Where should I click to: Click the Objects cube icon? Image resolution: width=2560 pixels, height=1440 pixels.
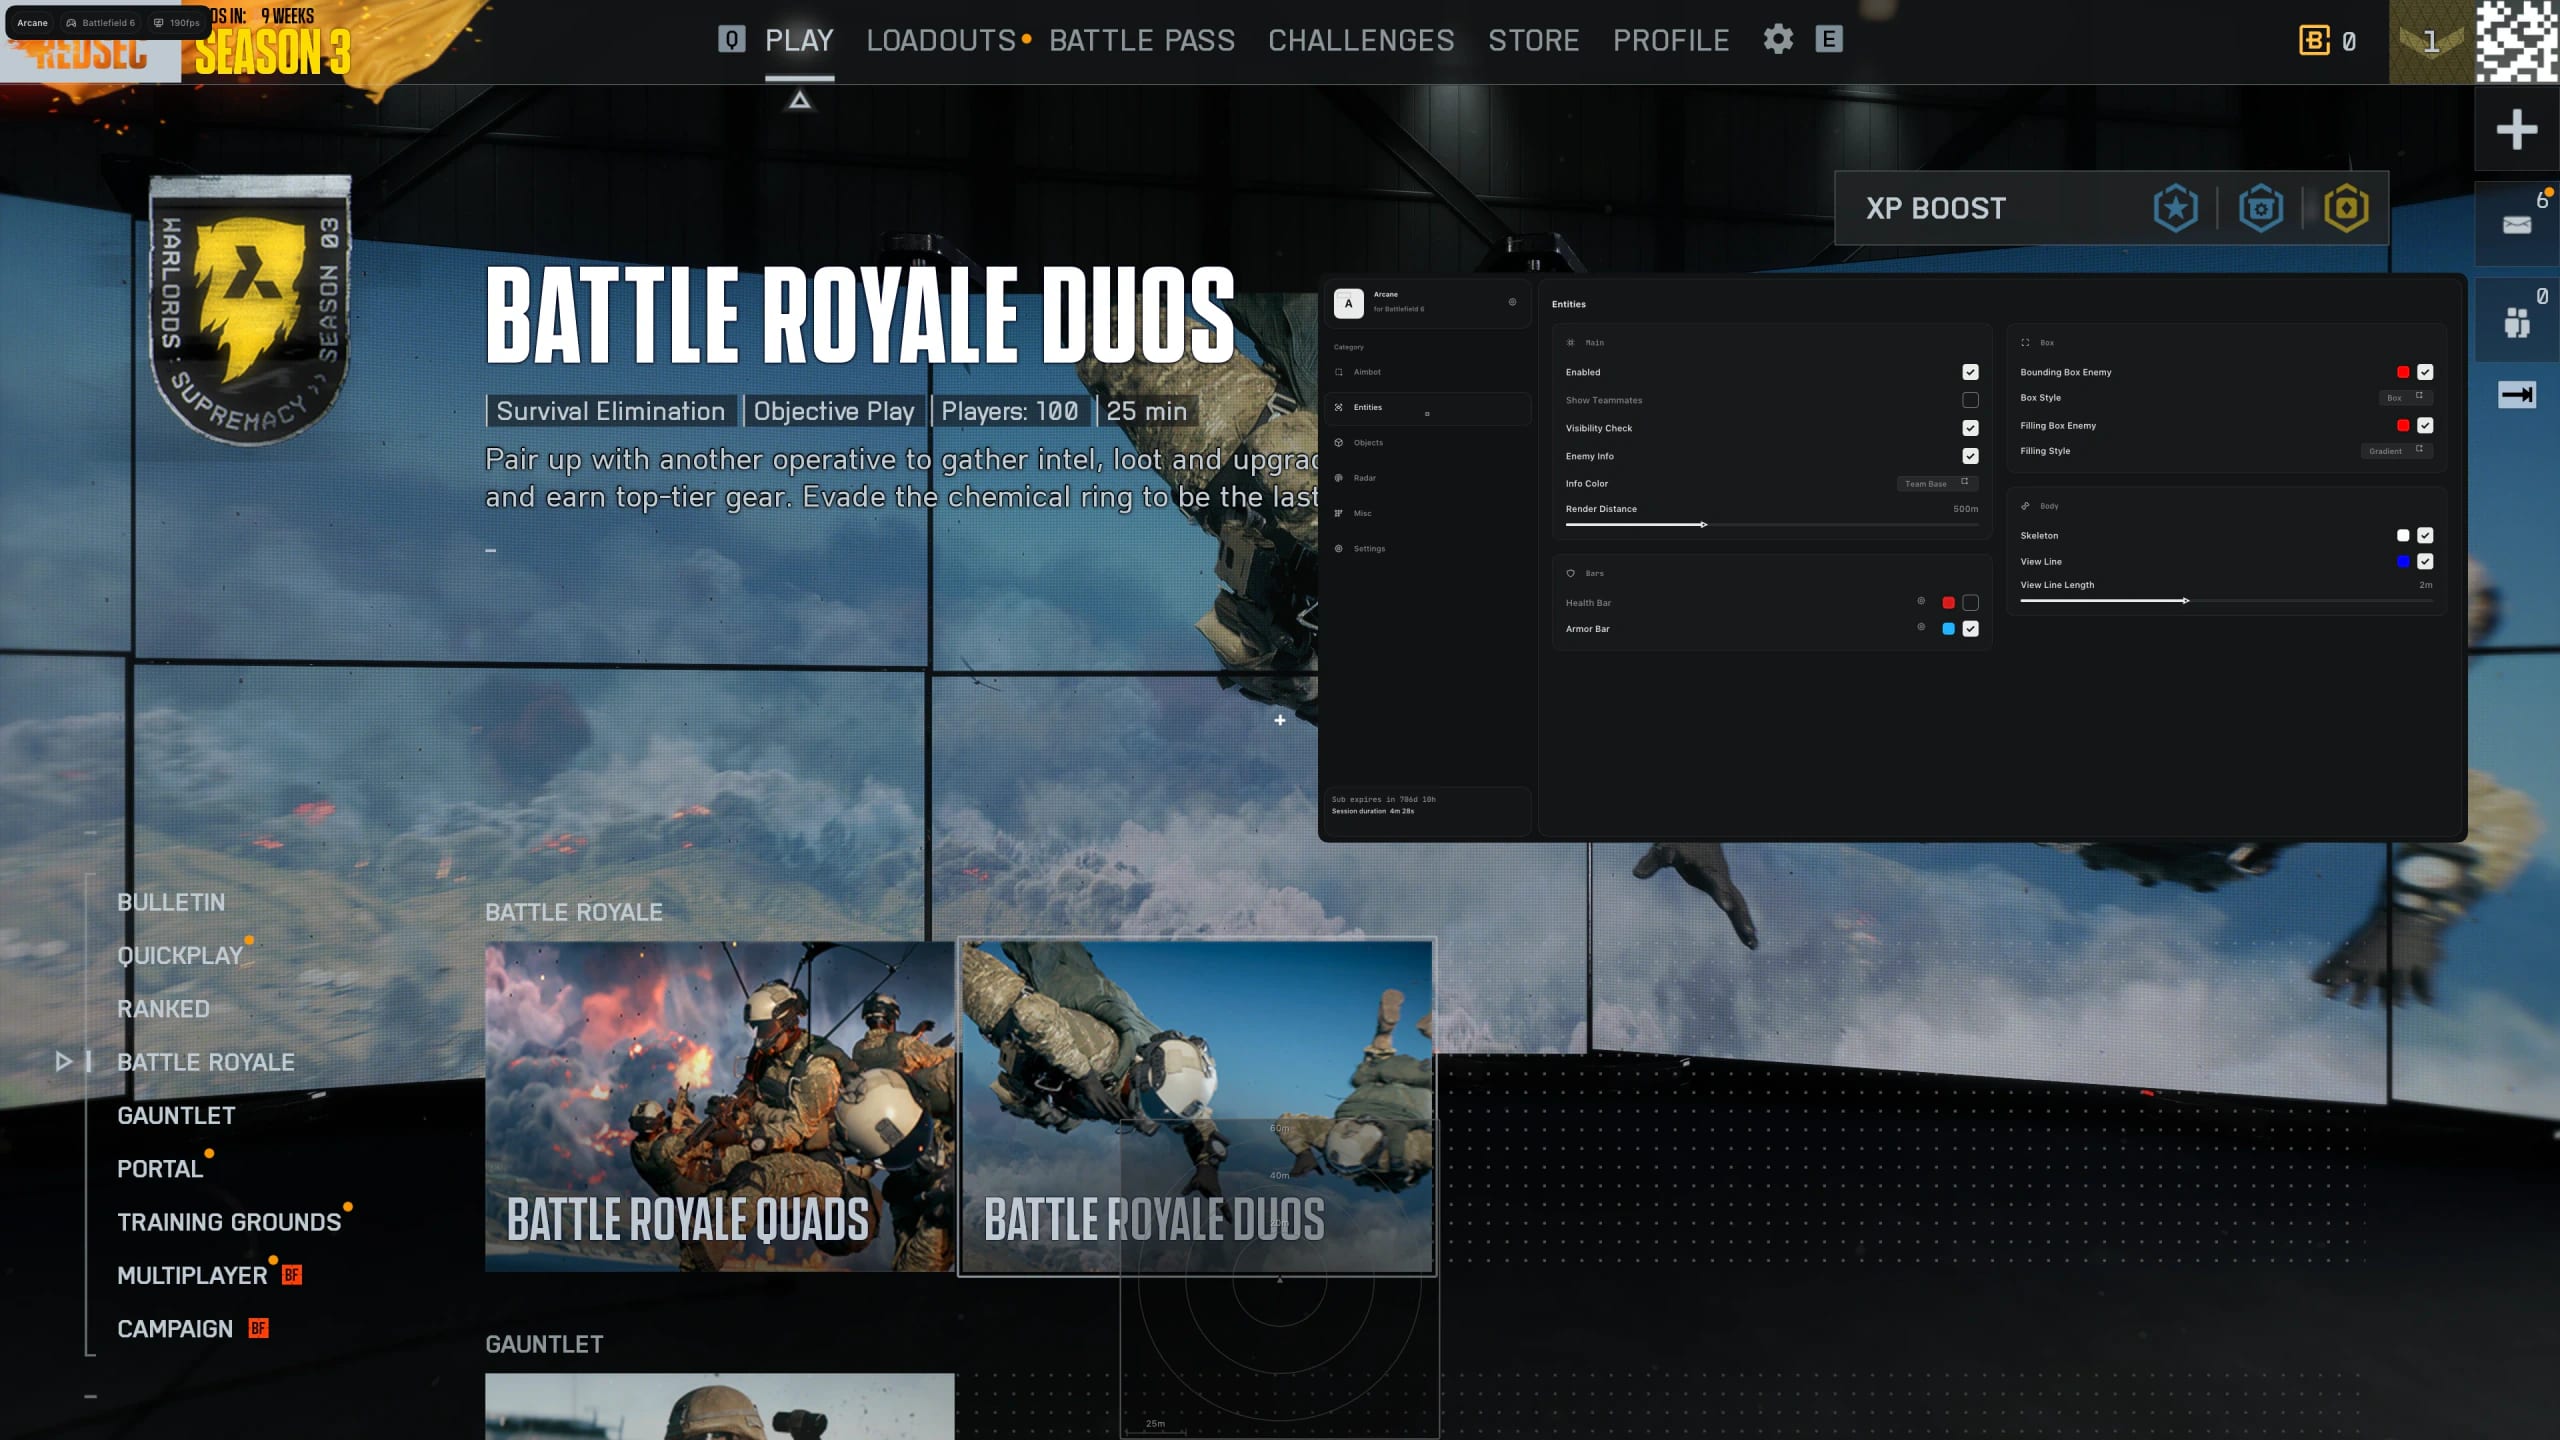coord(1339,442)
